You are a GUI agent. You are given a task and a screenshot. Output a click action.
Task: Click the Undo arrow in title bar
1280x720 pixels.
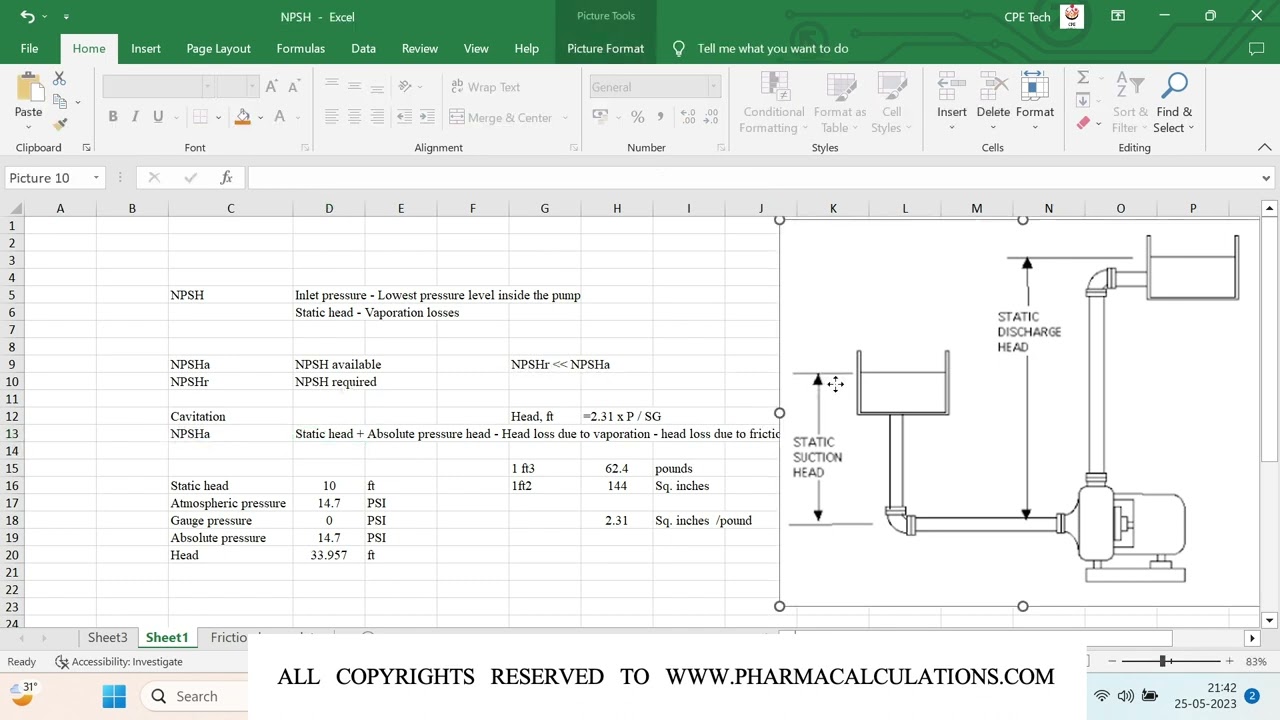click(x=27, y=16)
